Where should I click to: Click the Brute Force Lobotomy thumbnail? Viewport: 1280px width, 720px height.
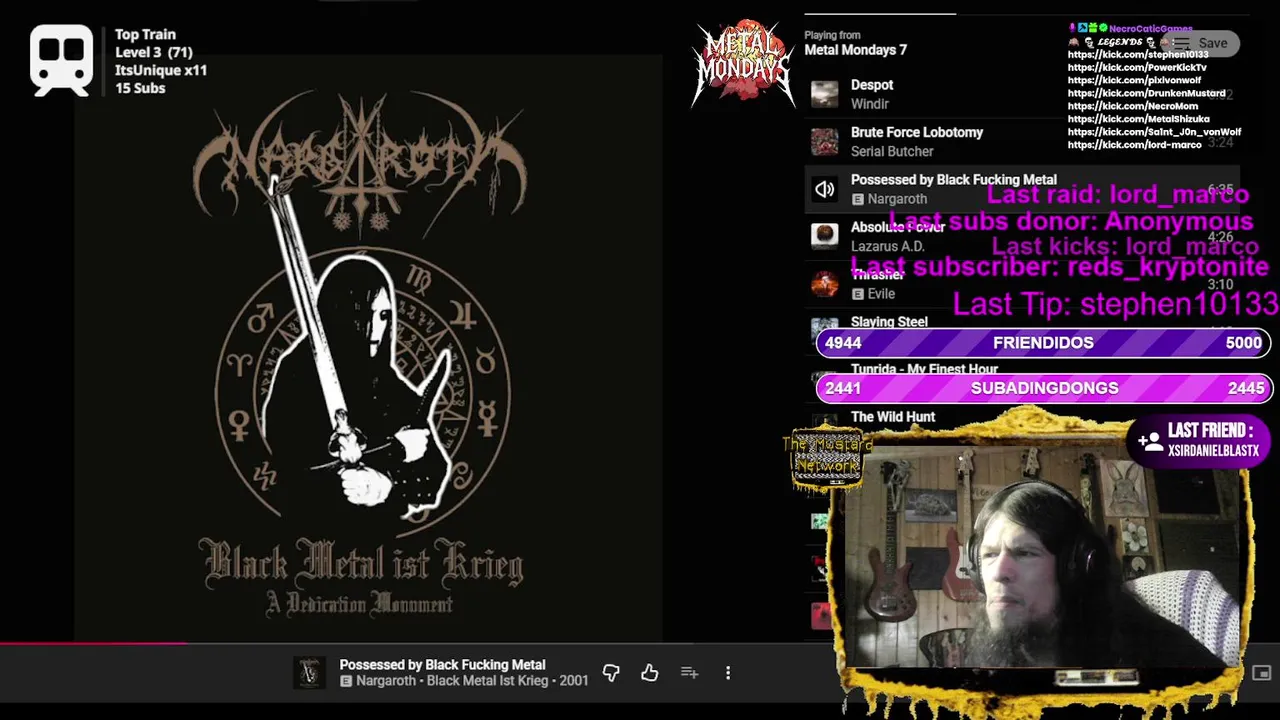(824, 142)
